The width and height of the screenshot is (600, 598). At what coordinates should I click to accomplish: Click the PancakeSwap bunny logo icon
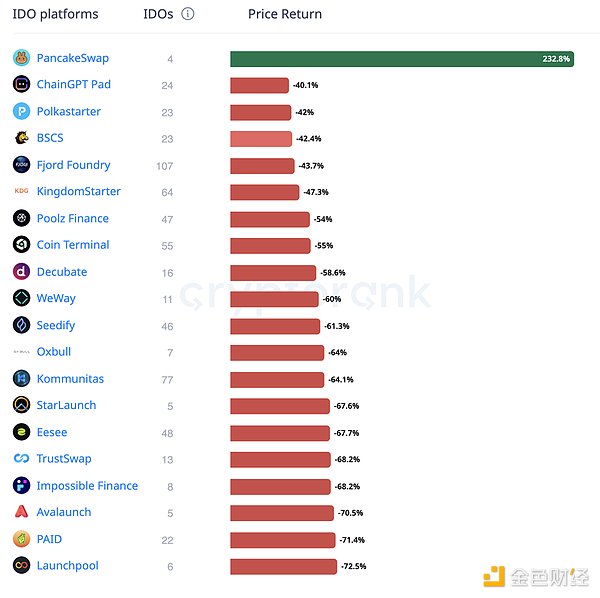pos(22,58)
